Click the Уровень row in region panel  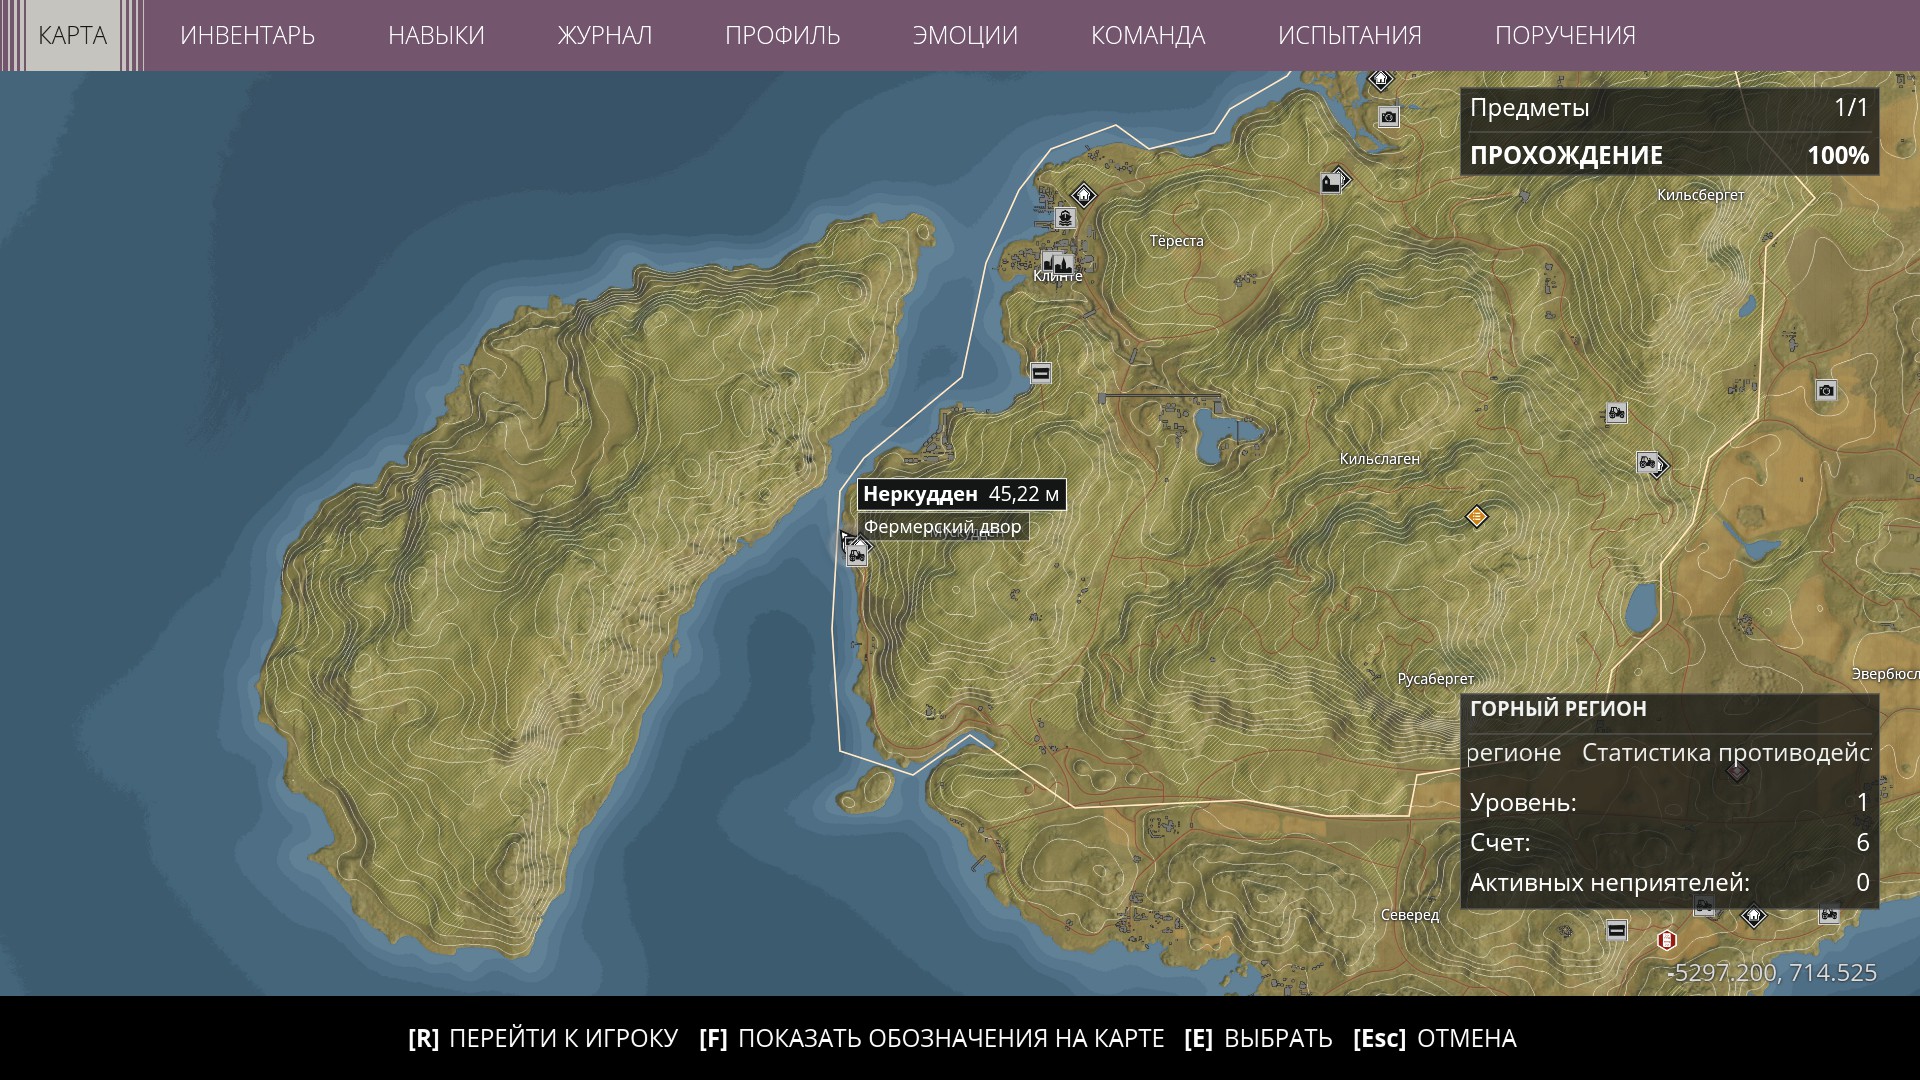(x=1669, y=802)
